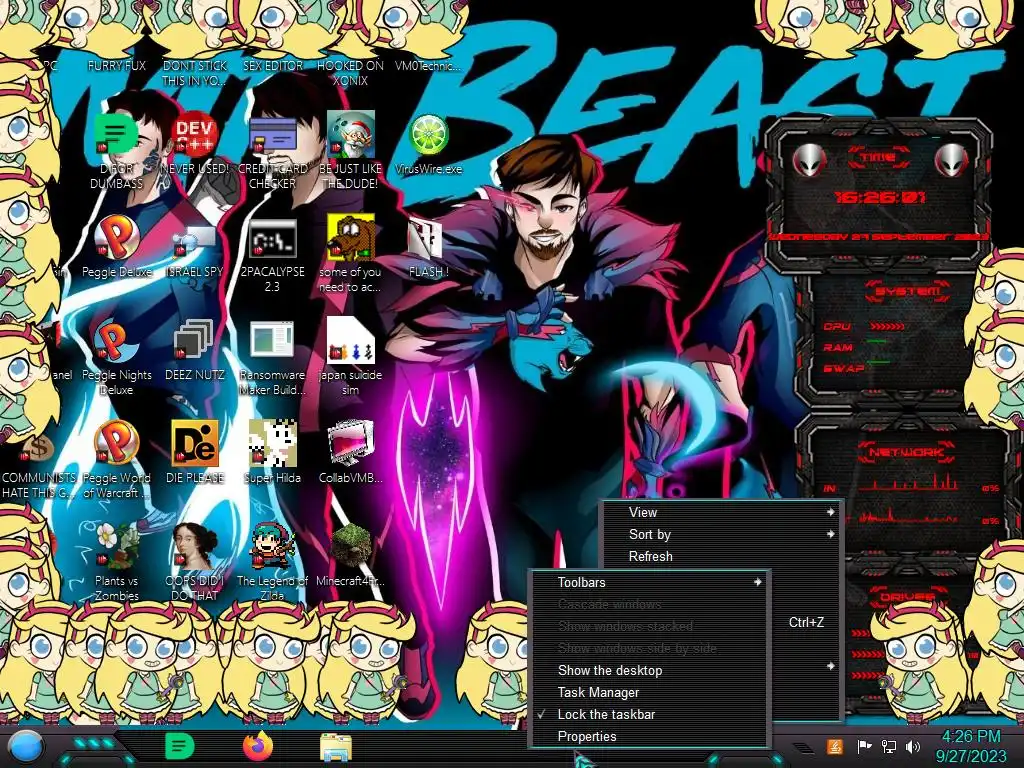Viewport: 1024px width, 768px height.
Task: Click the VM0Technic... icon label
Action: [x=428, y=65]
